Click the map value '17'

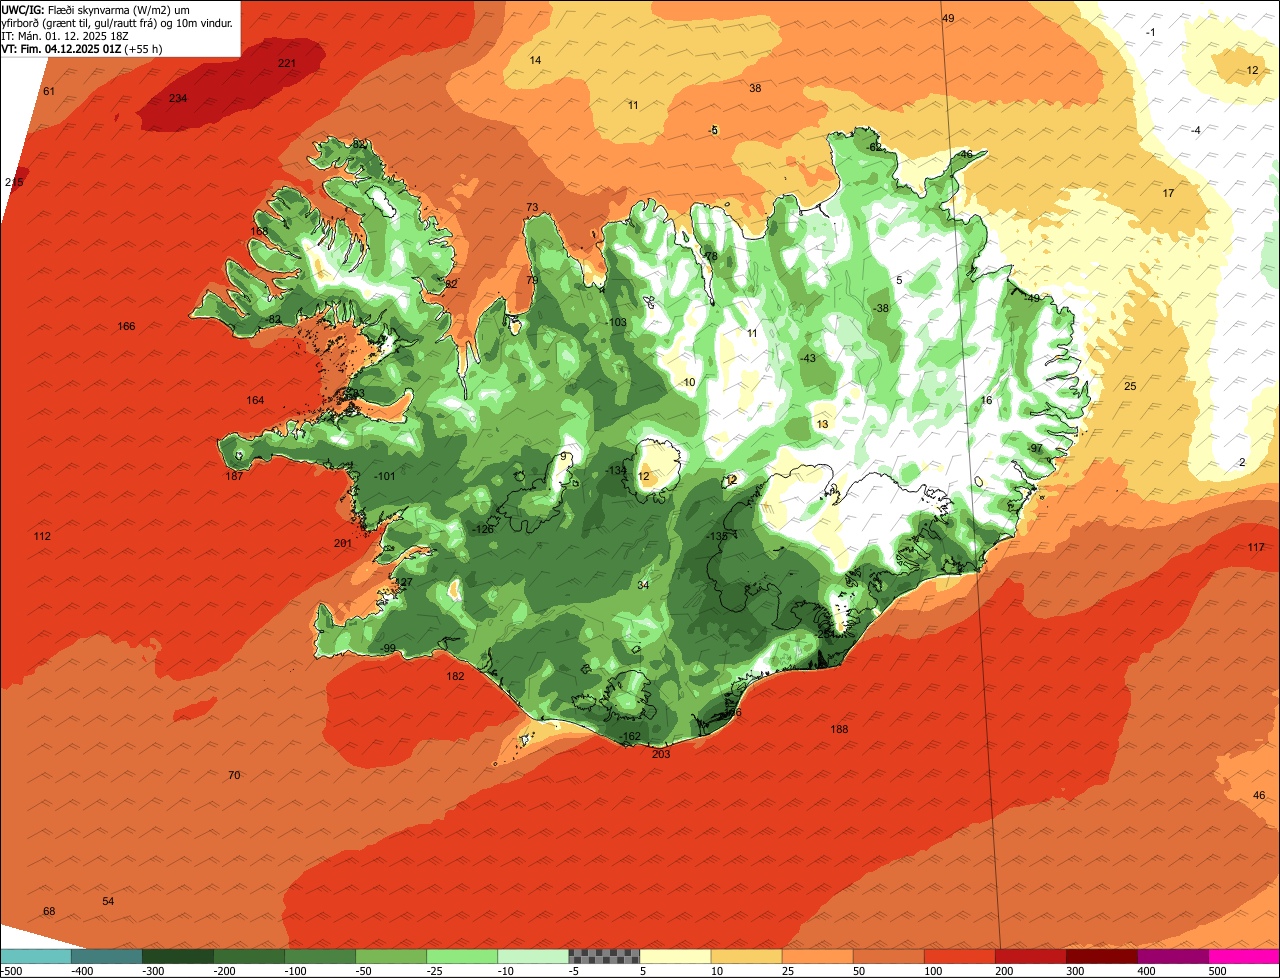[1168, 193]
